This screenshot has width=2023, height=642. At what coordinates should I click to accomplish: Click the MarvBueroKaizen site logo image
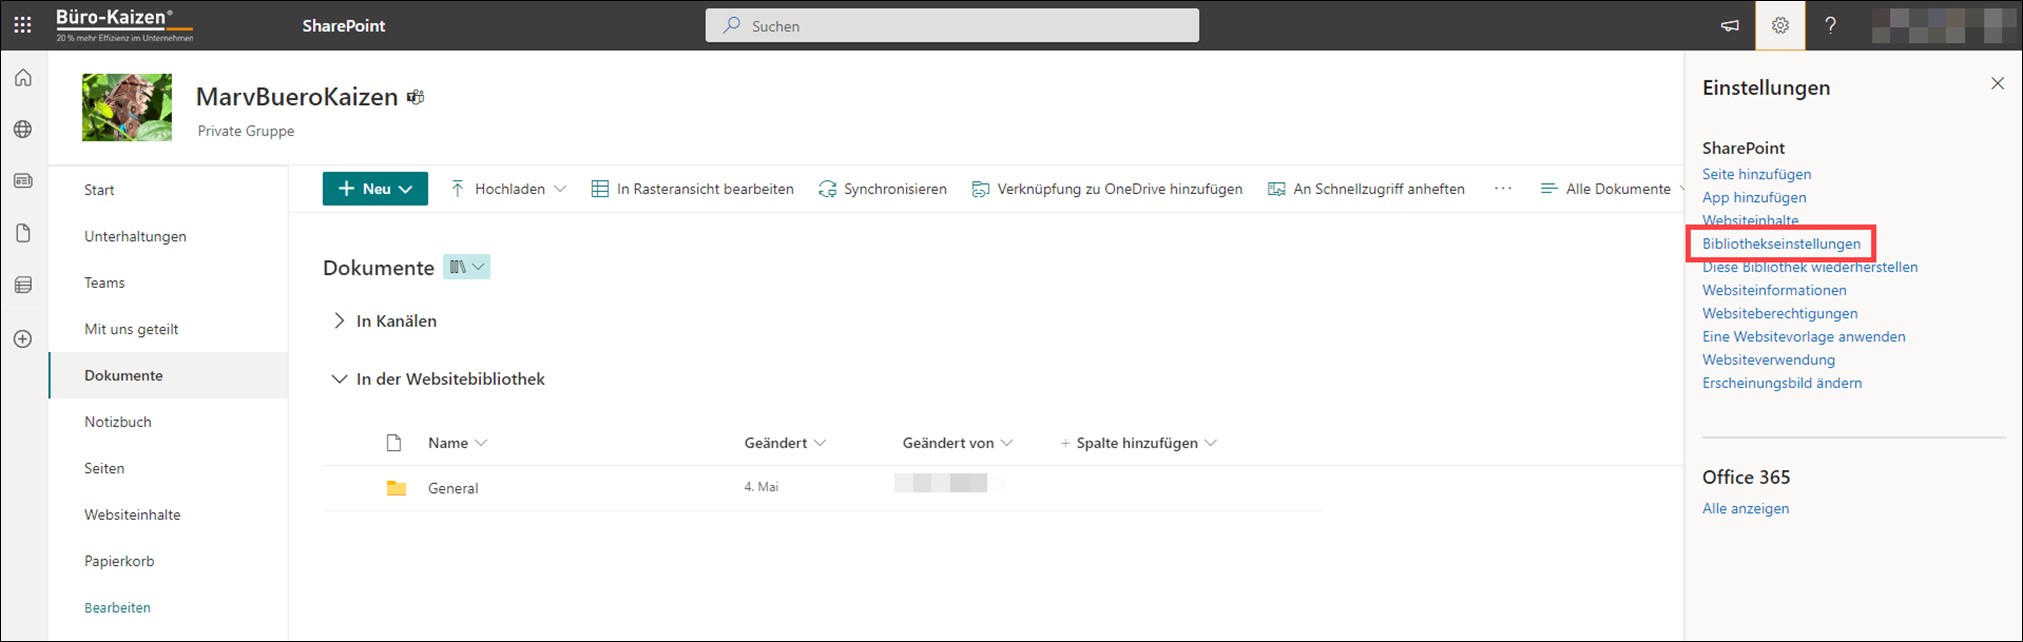pos(127,107)
